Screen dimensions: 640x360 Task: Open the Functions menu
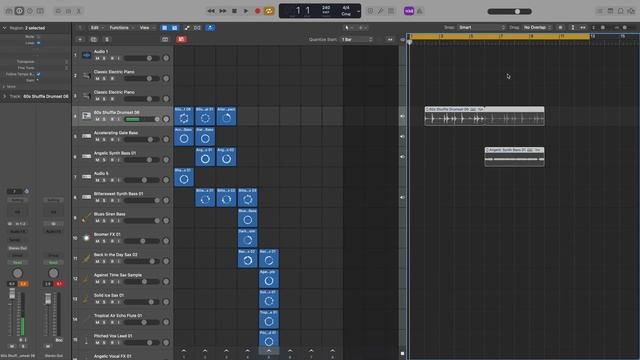121,28
